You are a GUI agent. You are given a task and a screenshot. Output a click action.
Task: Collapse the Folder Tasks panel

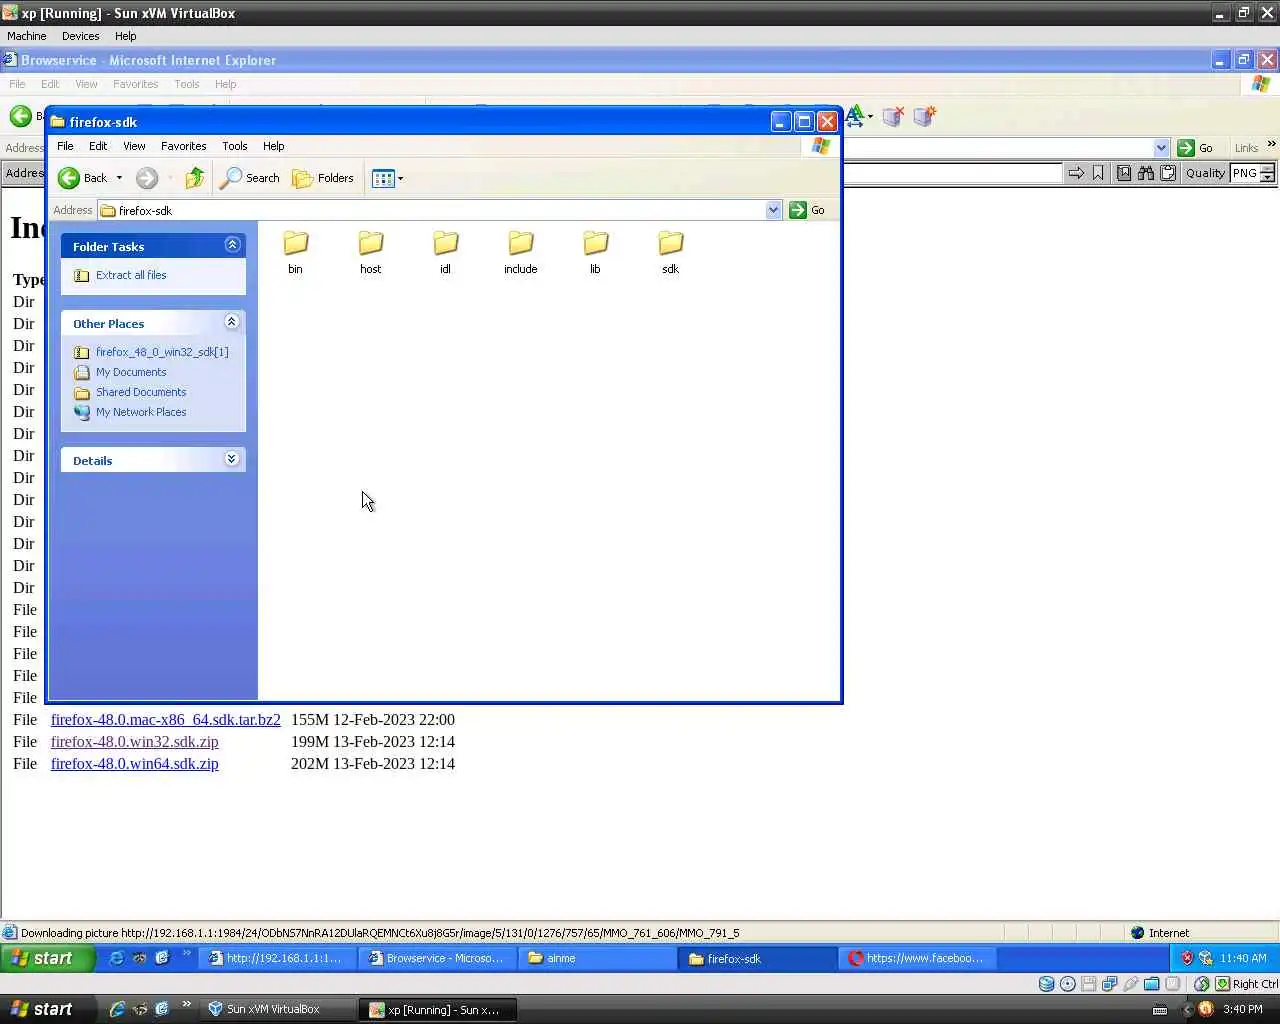pyautogui.click(x=232, y=245)
